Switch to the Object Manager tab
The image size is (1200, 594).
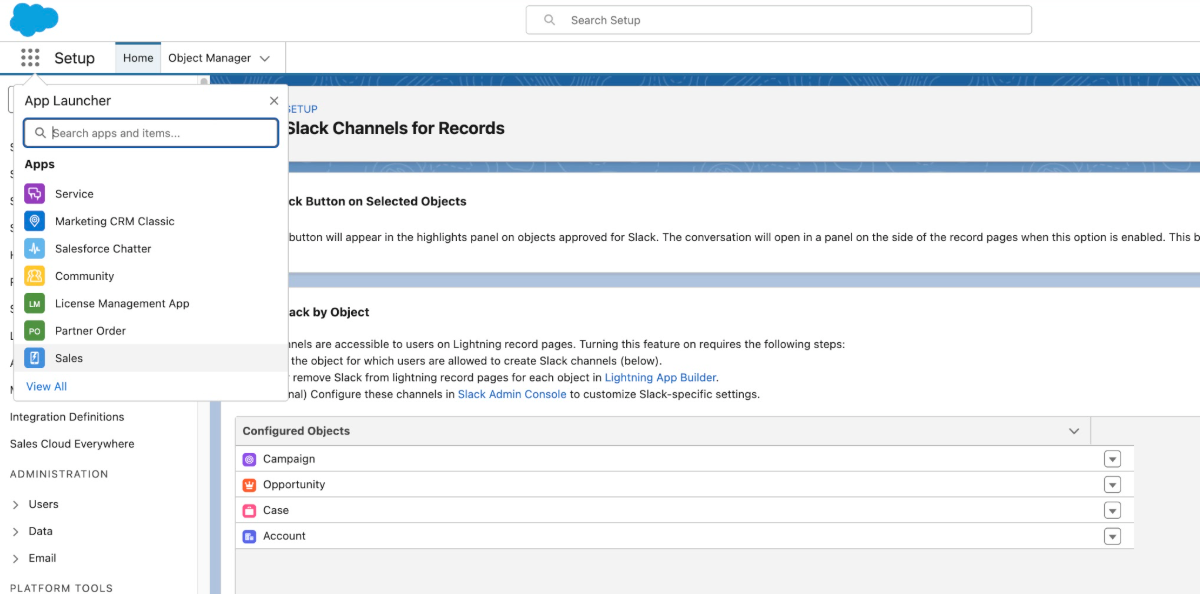(209, 58)
